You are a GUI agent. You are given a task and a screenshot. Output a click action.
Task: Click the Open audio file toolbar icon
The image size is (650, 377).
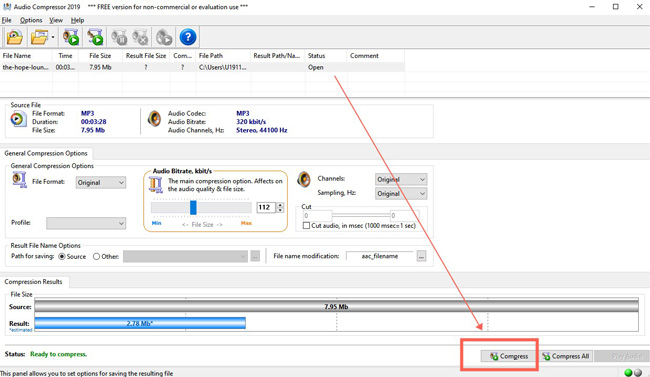[x=15, y=37]
